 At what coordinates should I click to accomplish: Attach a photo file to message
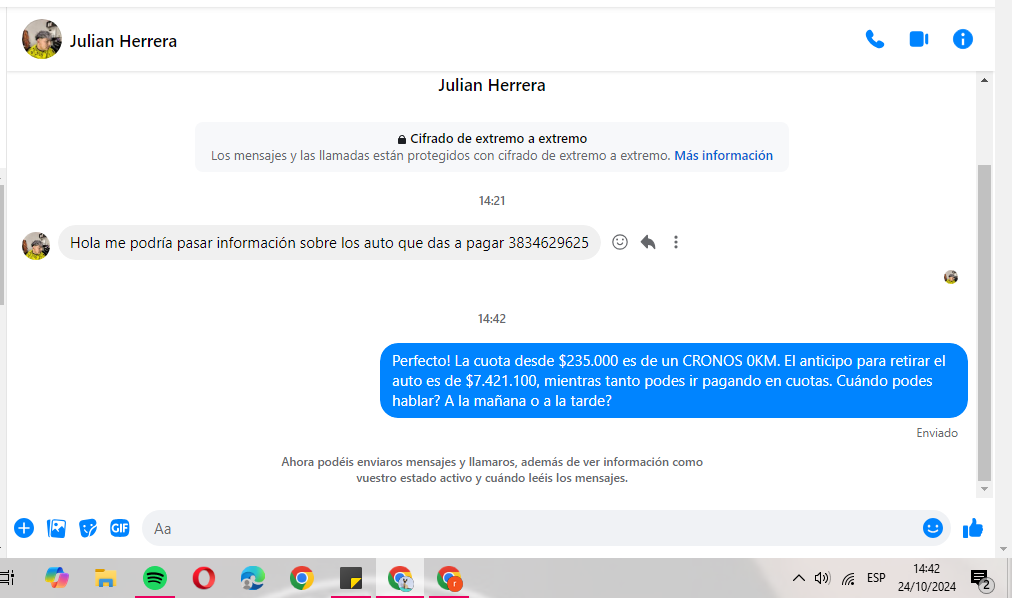pos(56,528)
